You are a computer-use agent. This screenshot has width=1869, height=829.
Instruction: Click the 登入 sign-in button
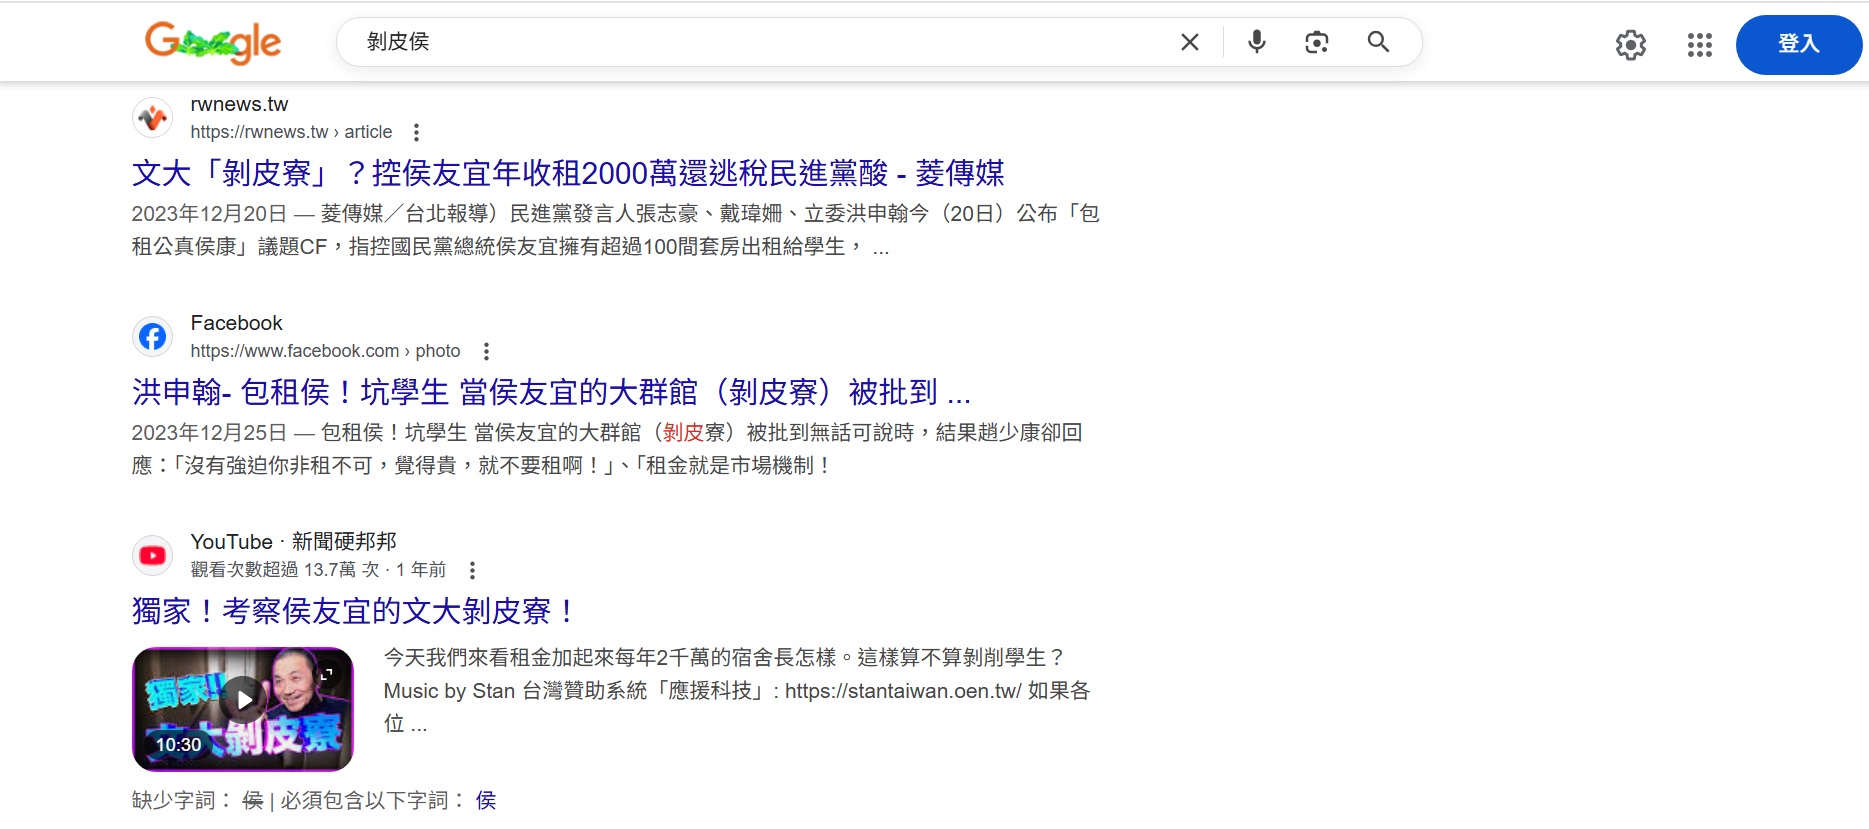click(1799, 44)
